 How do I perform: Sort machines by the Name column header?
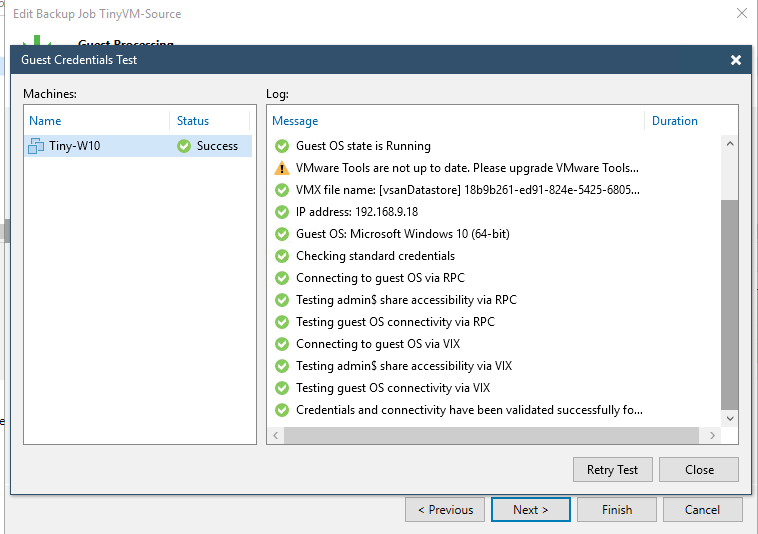point(46,121)
